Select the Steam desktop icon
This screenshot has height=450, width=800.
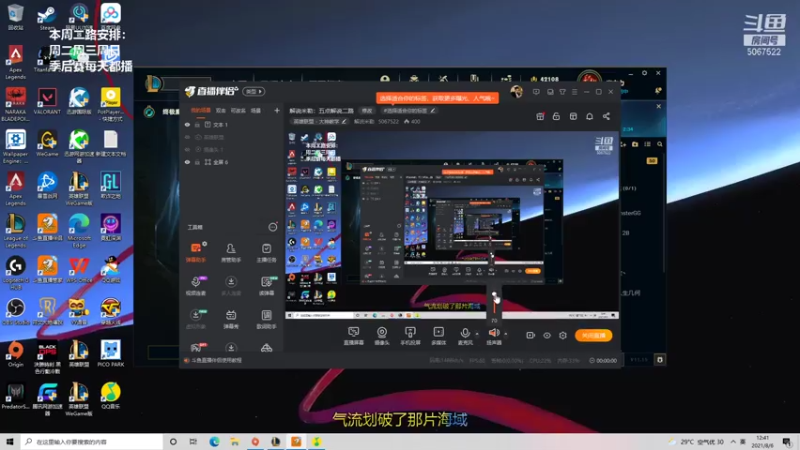coord(47,16)
